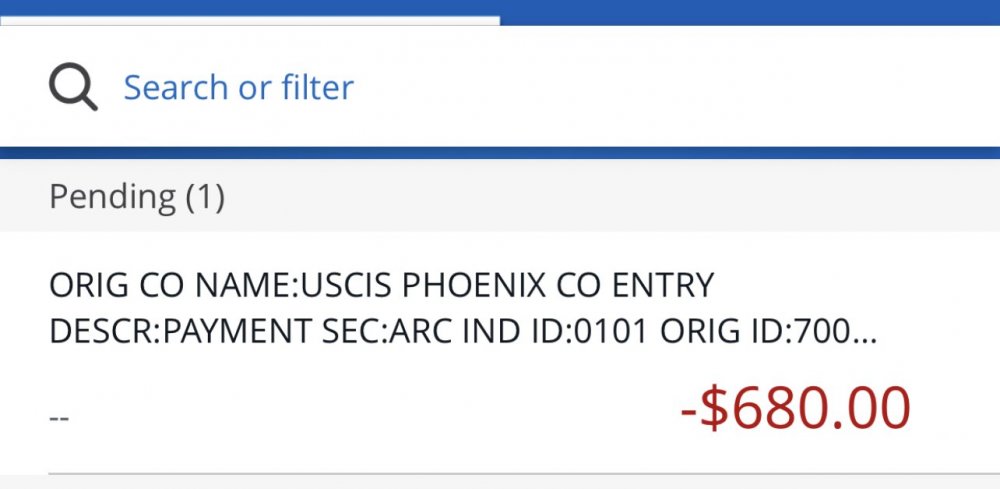Click the -$680.00 transaction amount

[x=796, y=408]
